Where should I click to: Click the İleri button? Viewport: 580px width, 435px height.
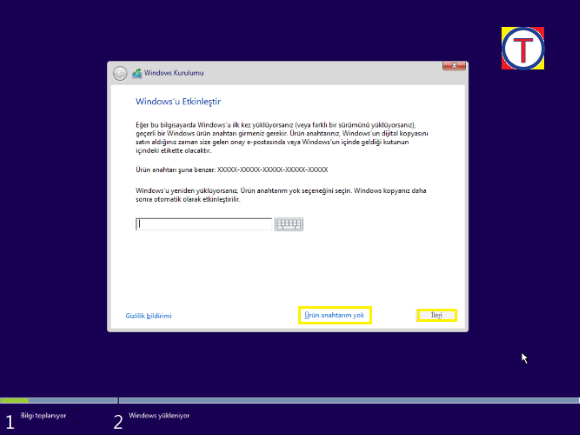[436, 315]
